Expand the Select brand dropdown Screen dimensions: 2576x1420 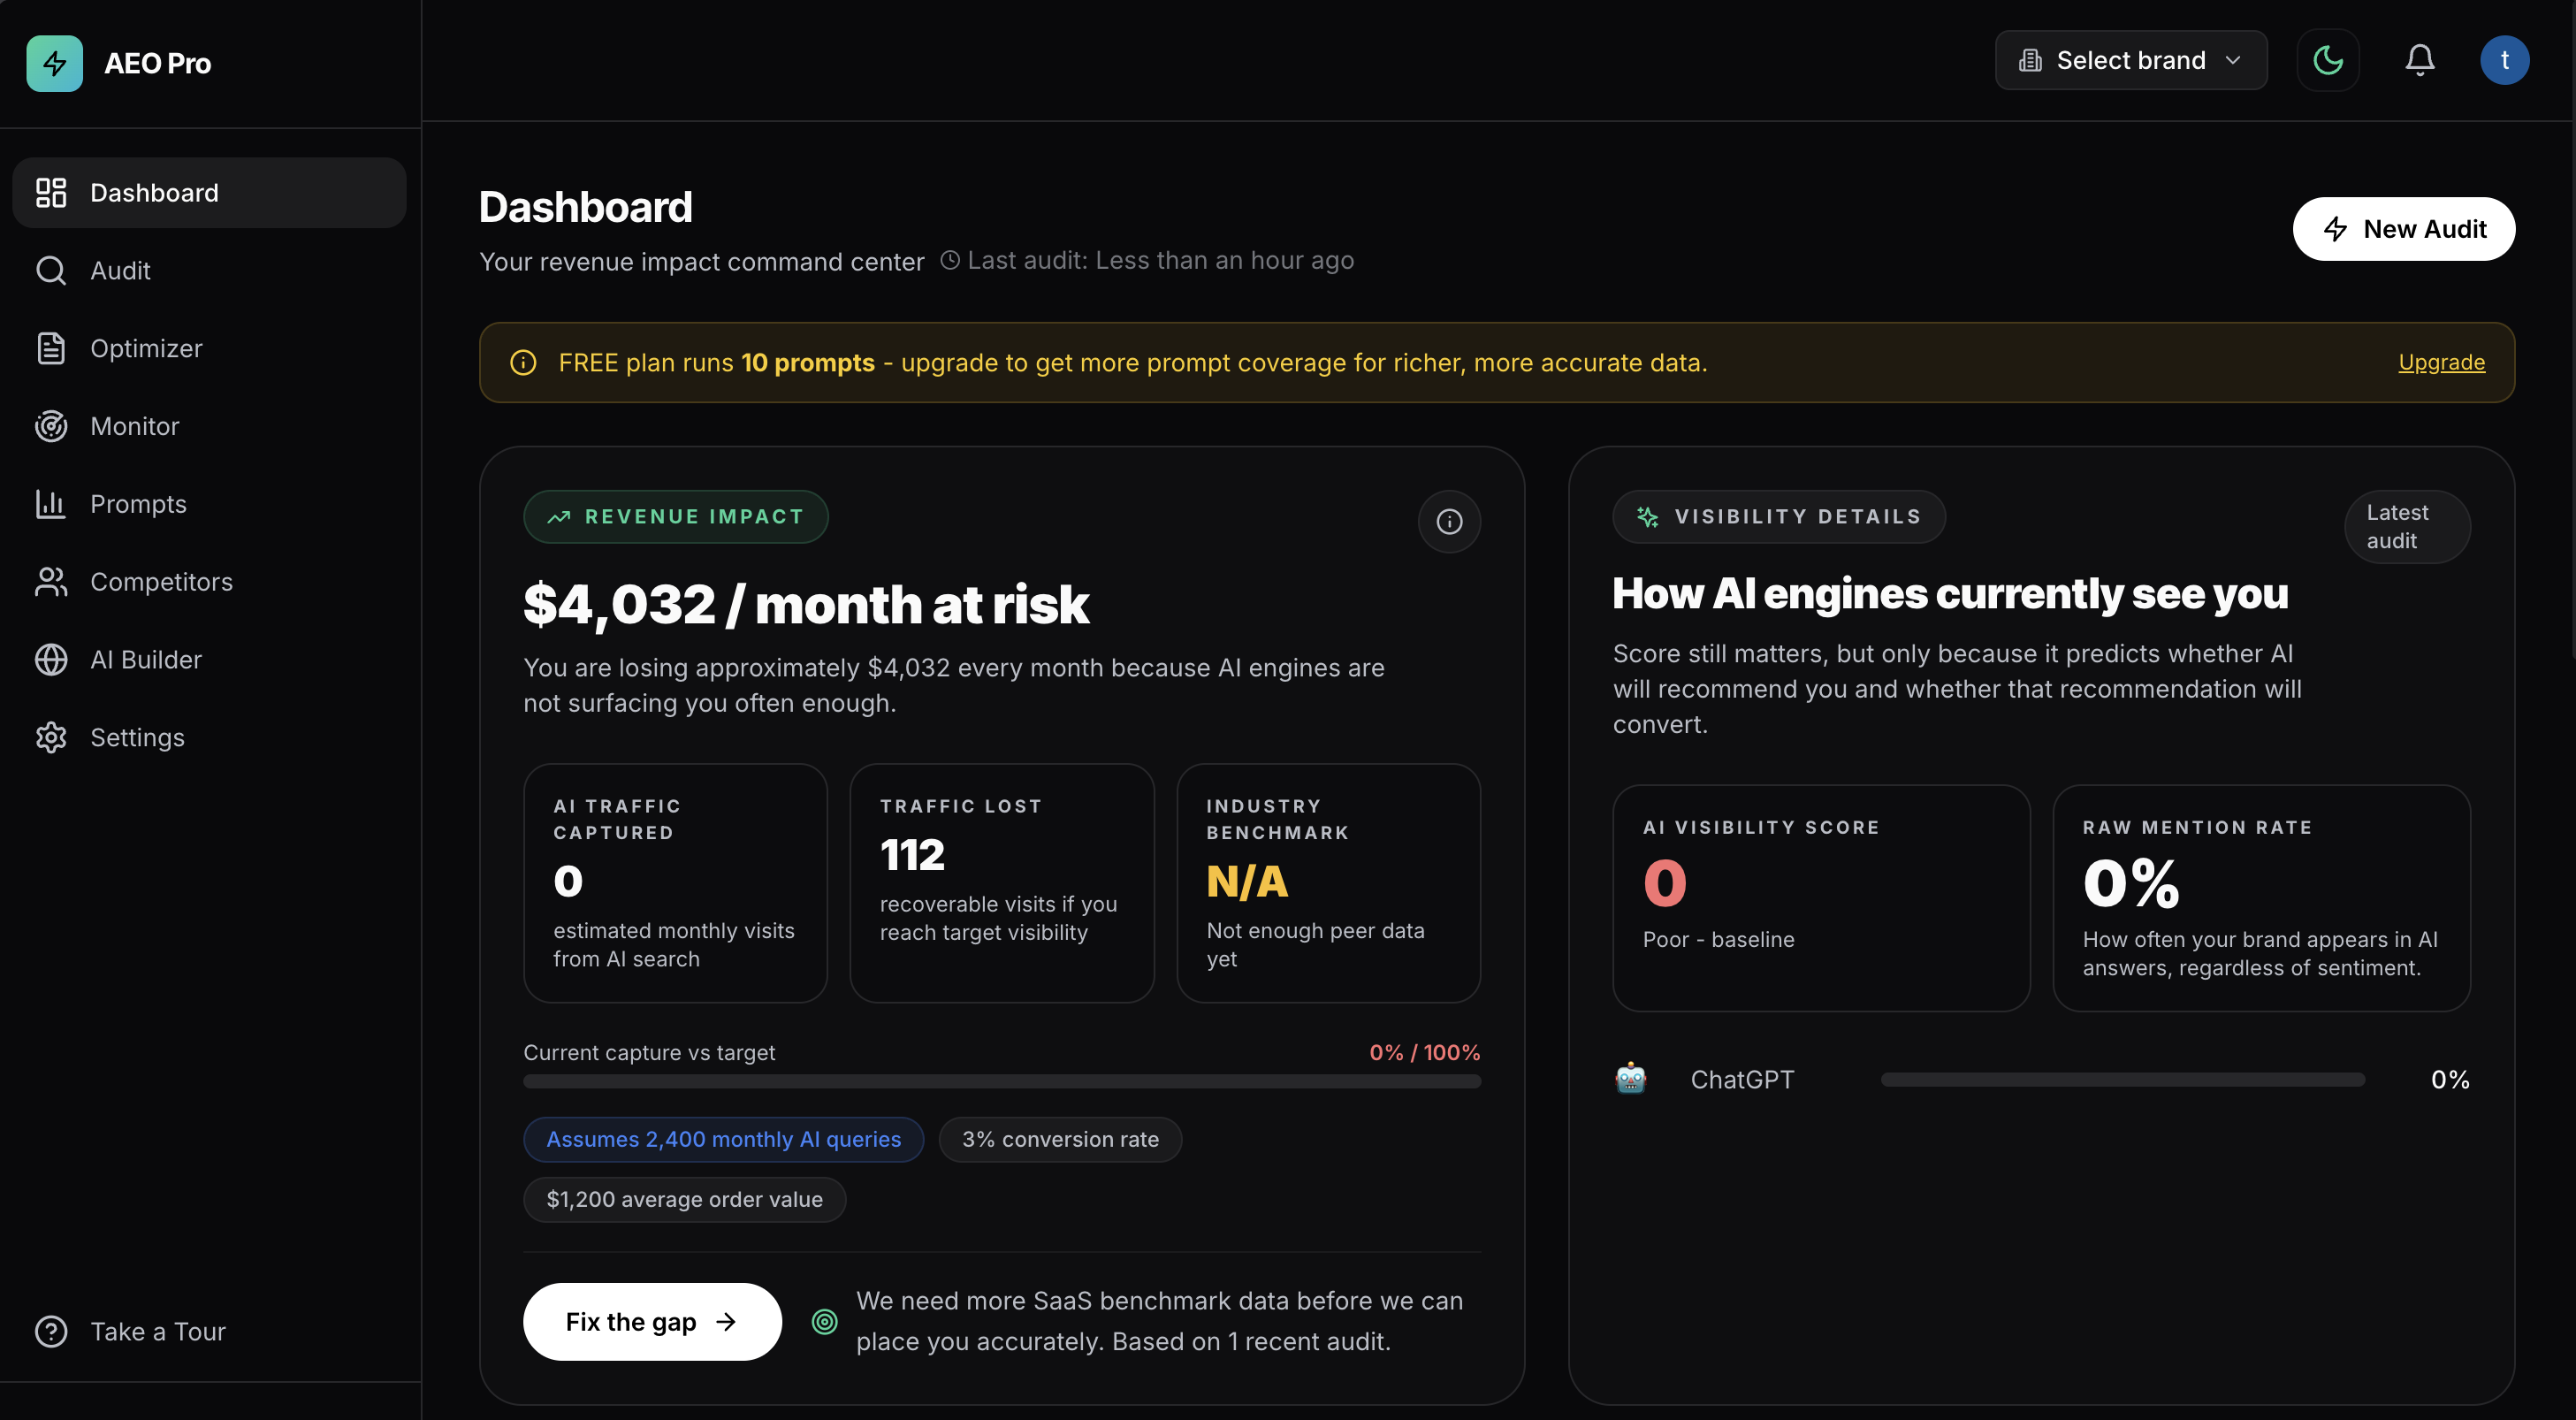[2130, 60]
